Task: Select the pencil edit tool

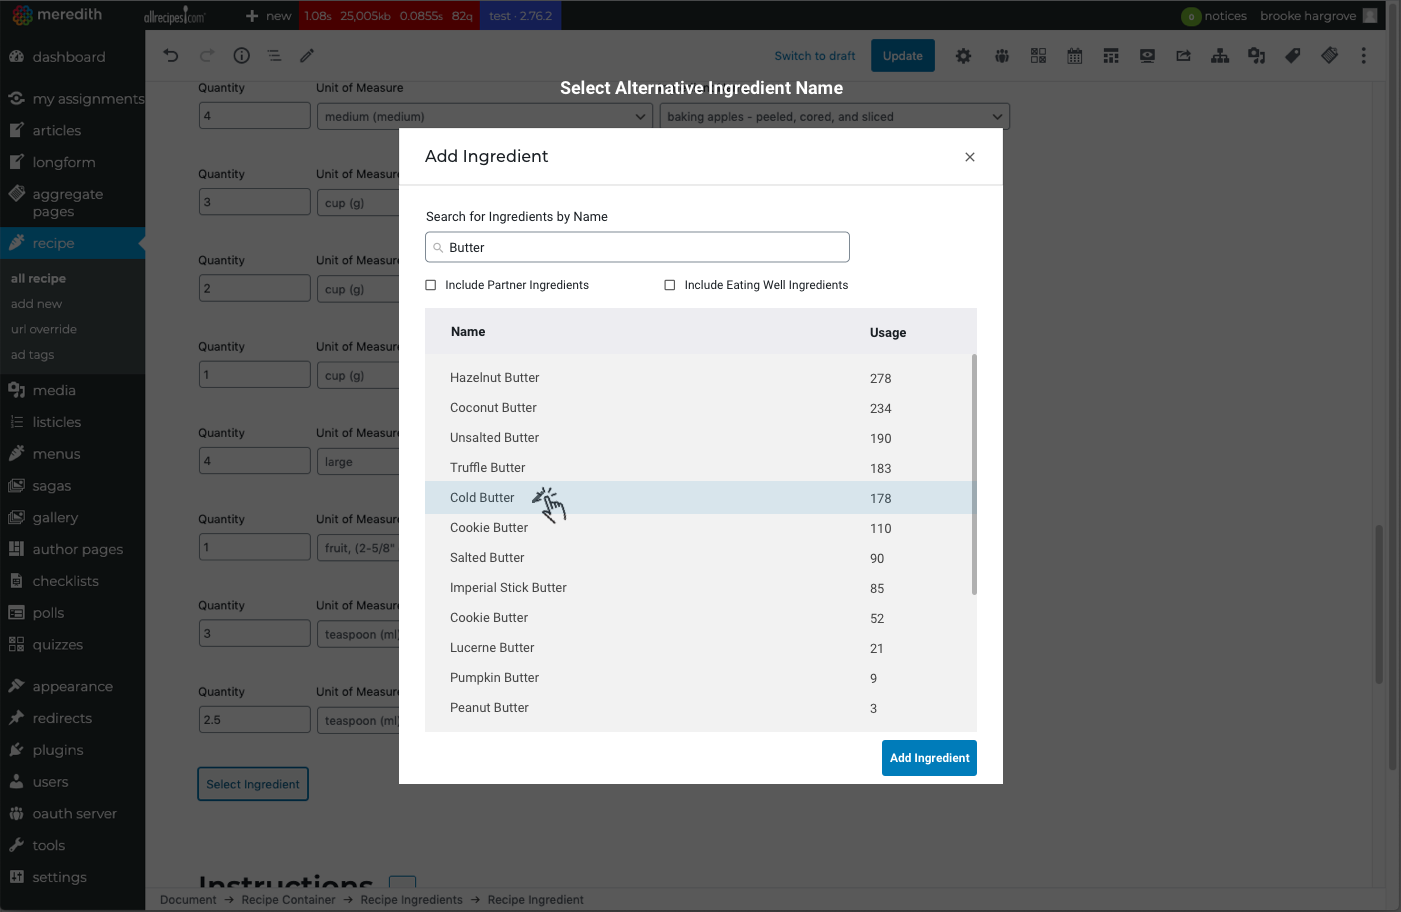Action: [x=307, y=56]
